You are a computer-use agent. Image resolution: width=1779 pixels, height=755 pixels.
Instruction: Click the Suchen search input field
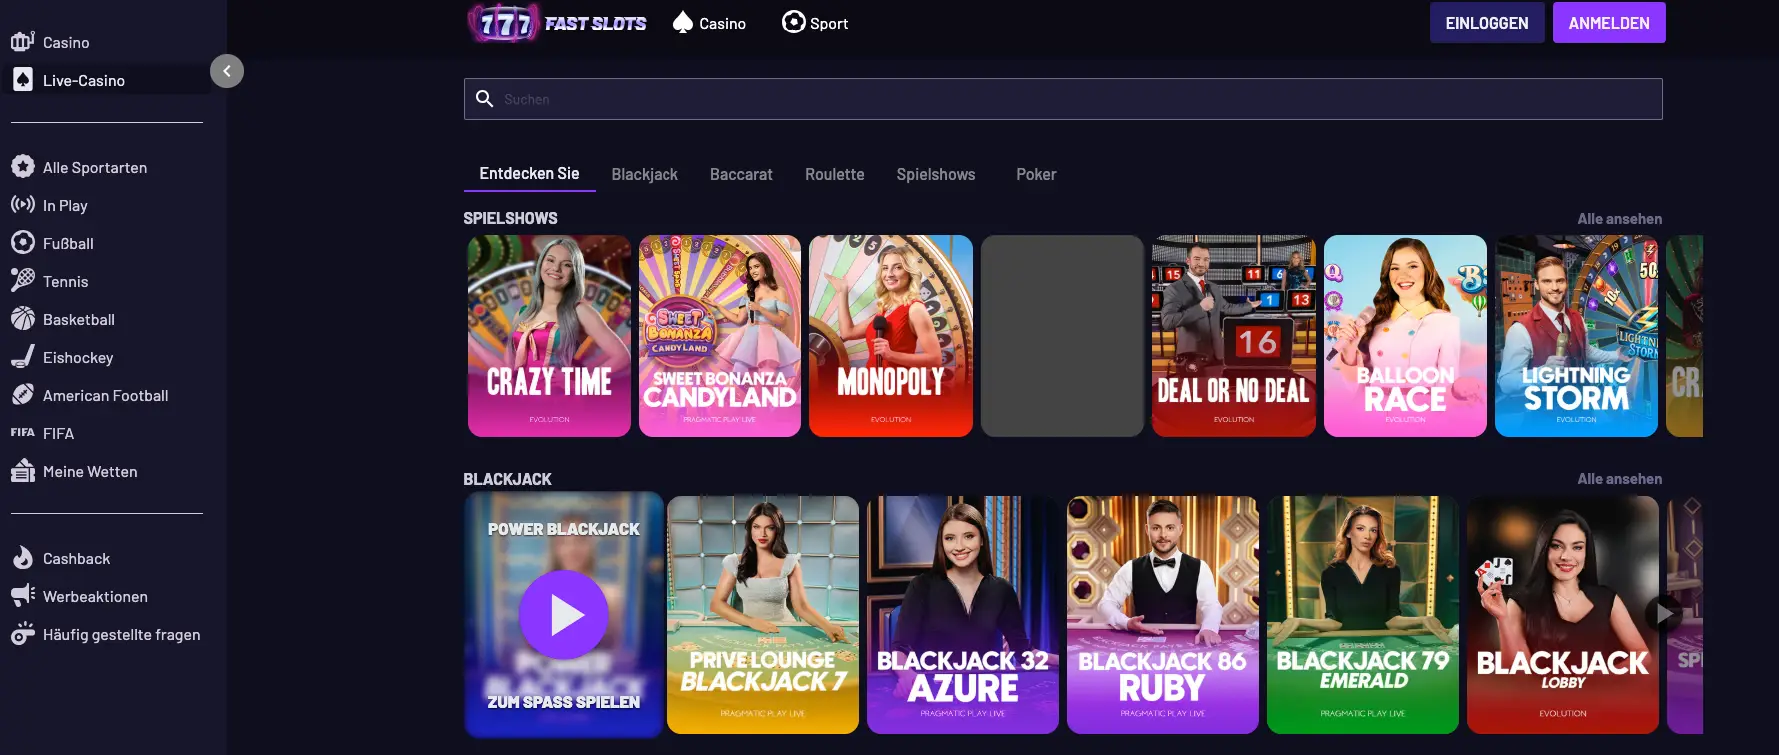1063,99
